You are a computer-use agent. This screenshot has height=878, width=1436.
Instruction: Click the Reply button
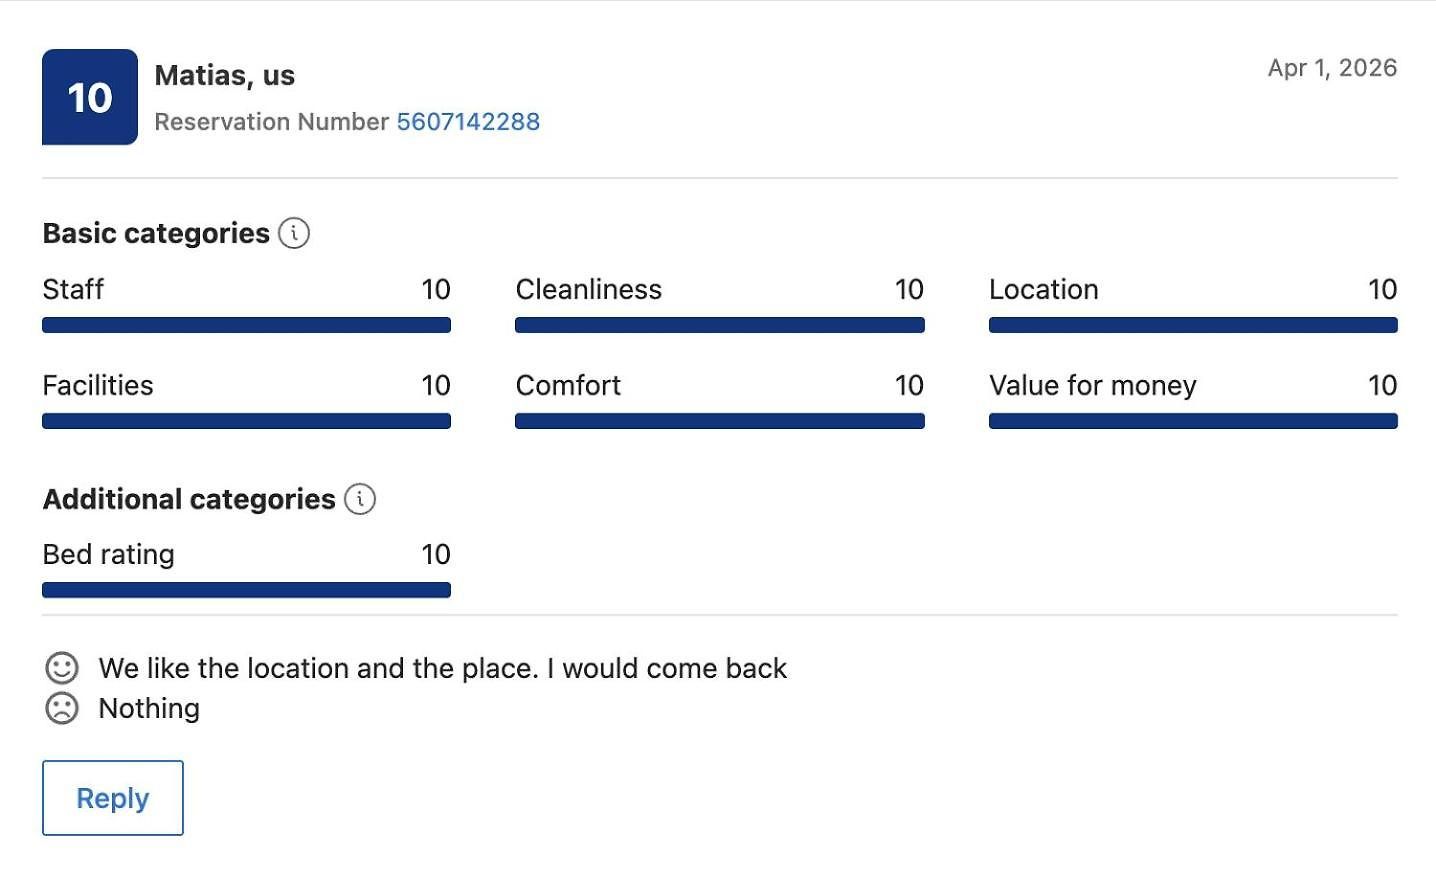(113, 798)
